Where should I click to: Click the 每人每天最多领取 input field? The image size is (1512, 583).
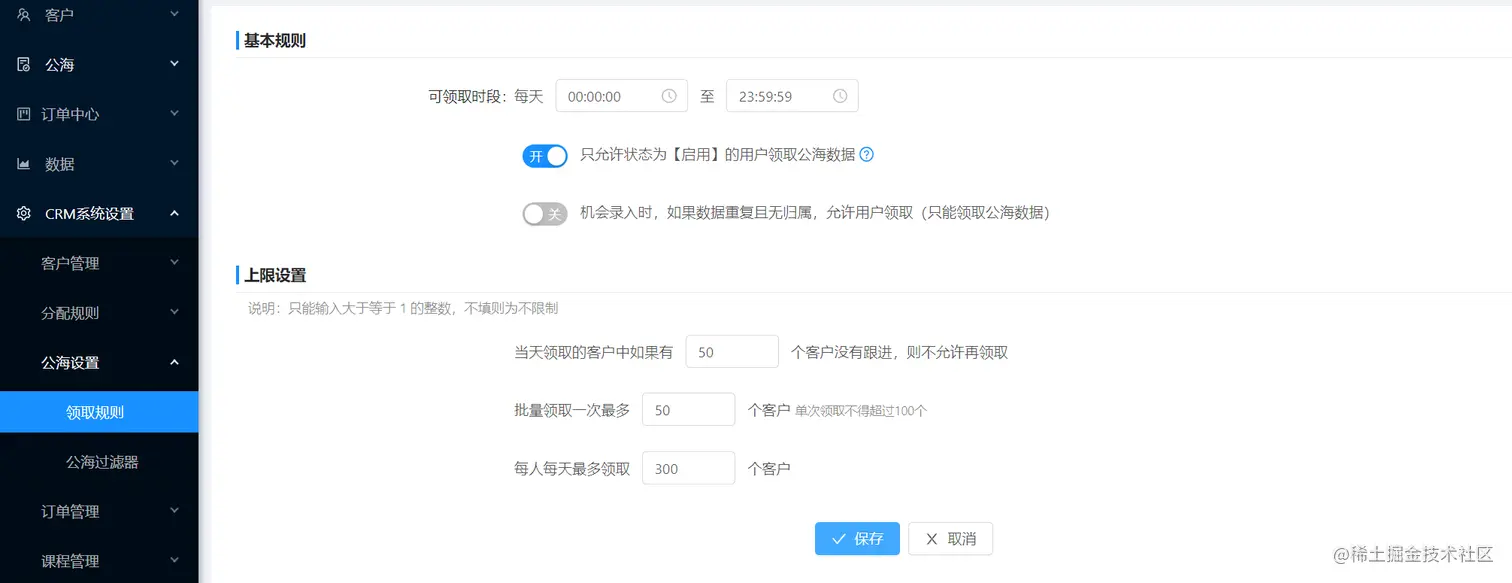689,468
